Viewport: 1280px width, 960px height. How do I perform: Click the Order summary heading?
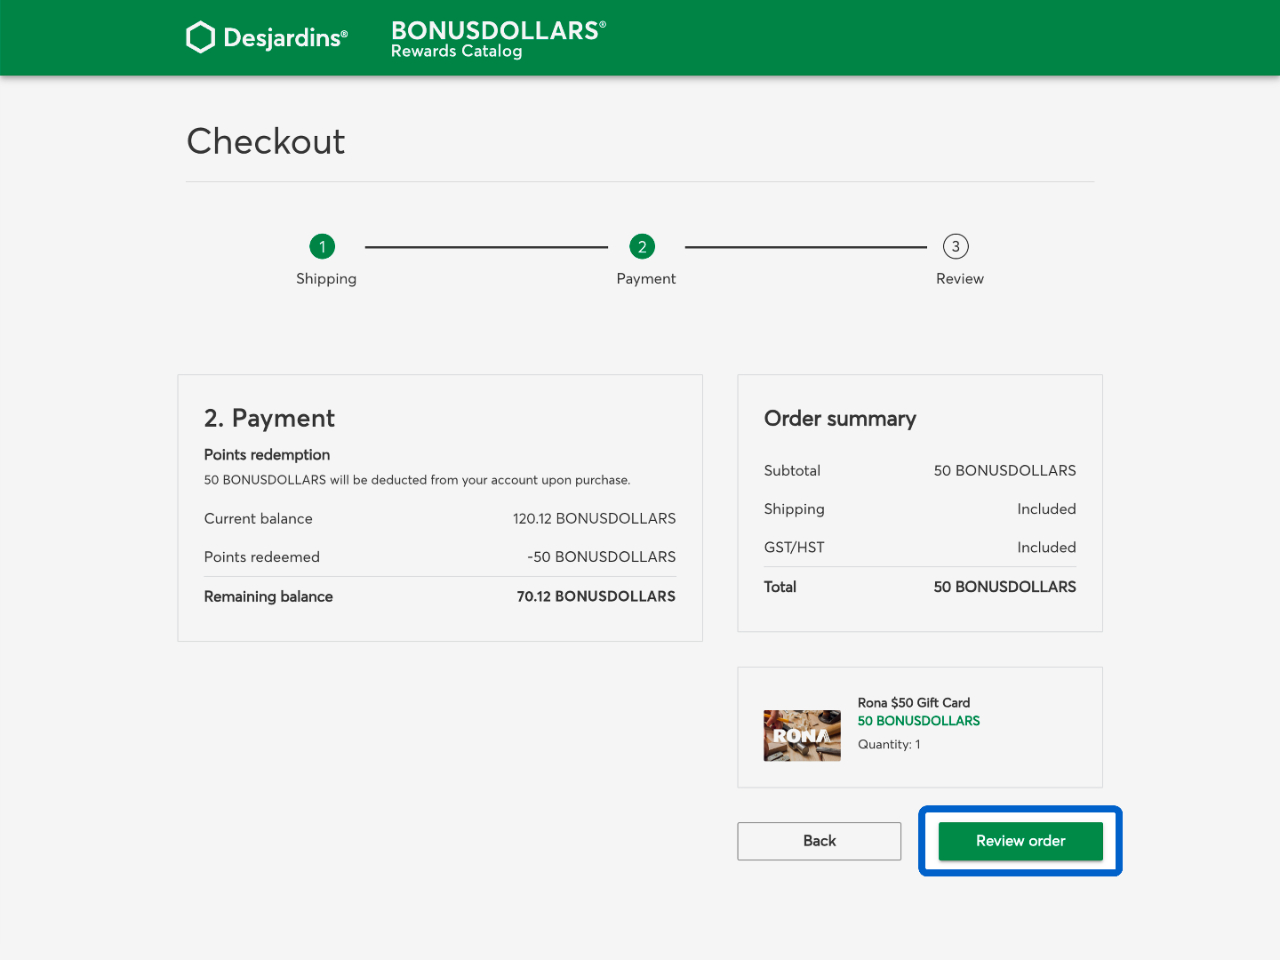[840, 419]
